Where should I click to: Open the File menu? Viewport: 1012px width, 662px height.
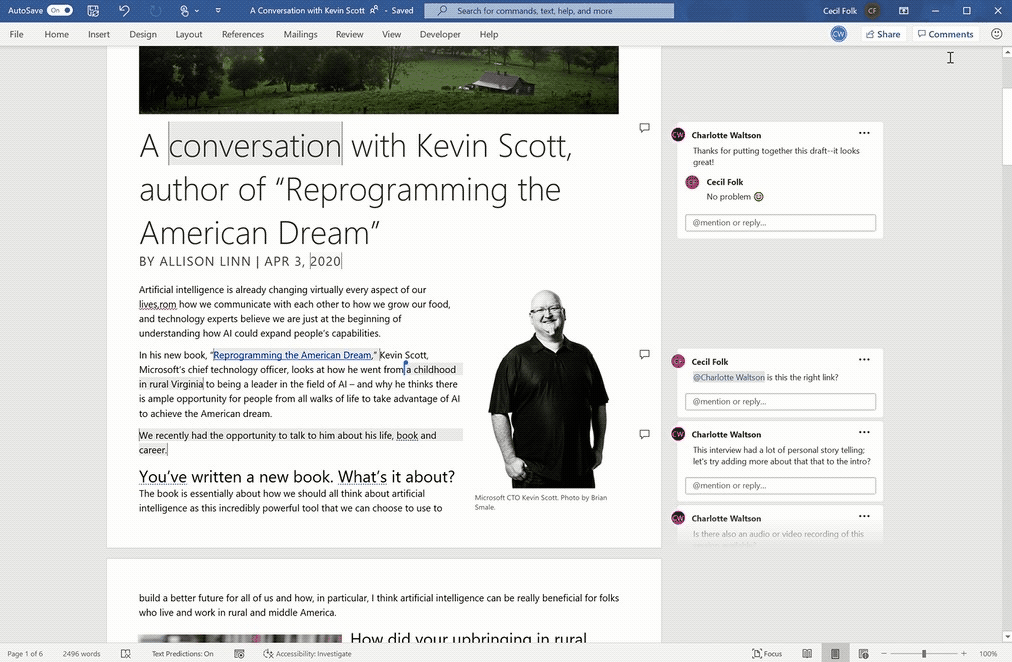tap(17, 34)
